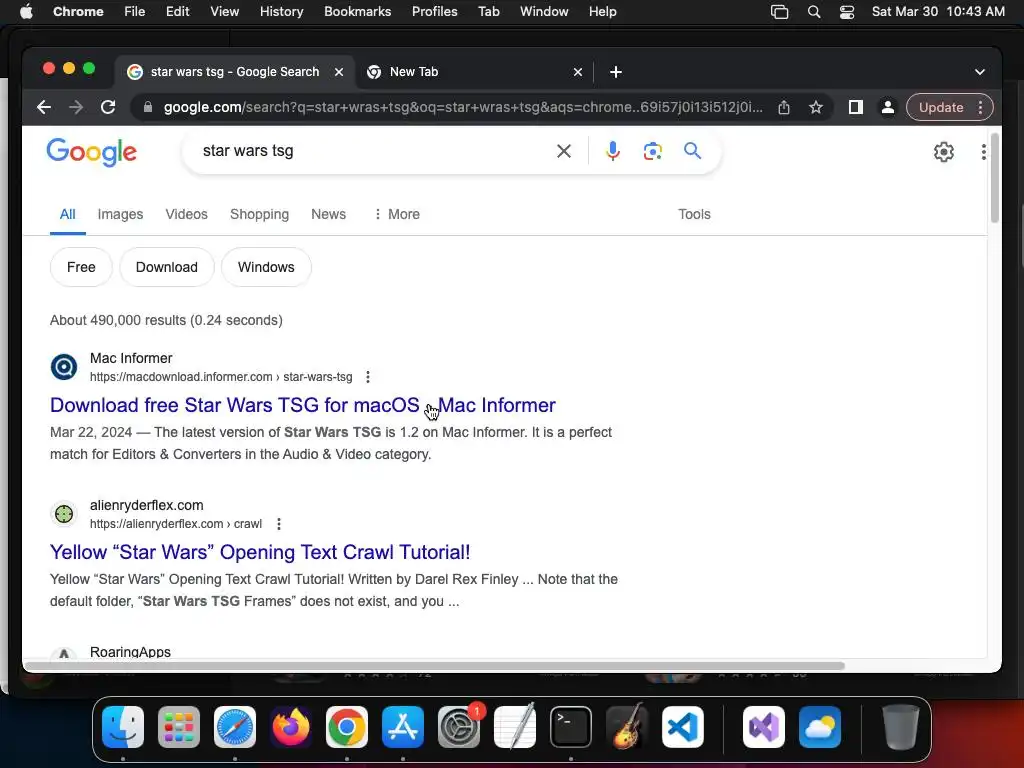Launch Firefox from the Dock
This screenshot has width=1024, height=768.
(291, 727)
